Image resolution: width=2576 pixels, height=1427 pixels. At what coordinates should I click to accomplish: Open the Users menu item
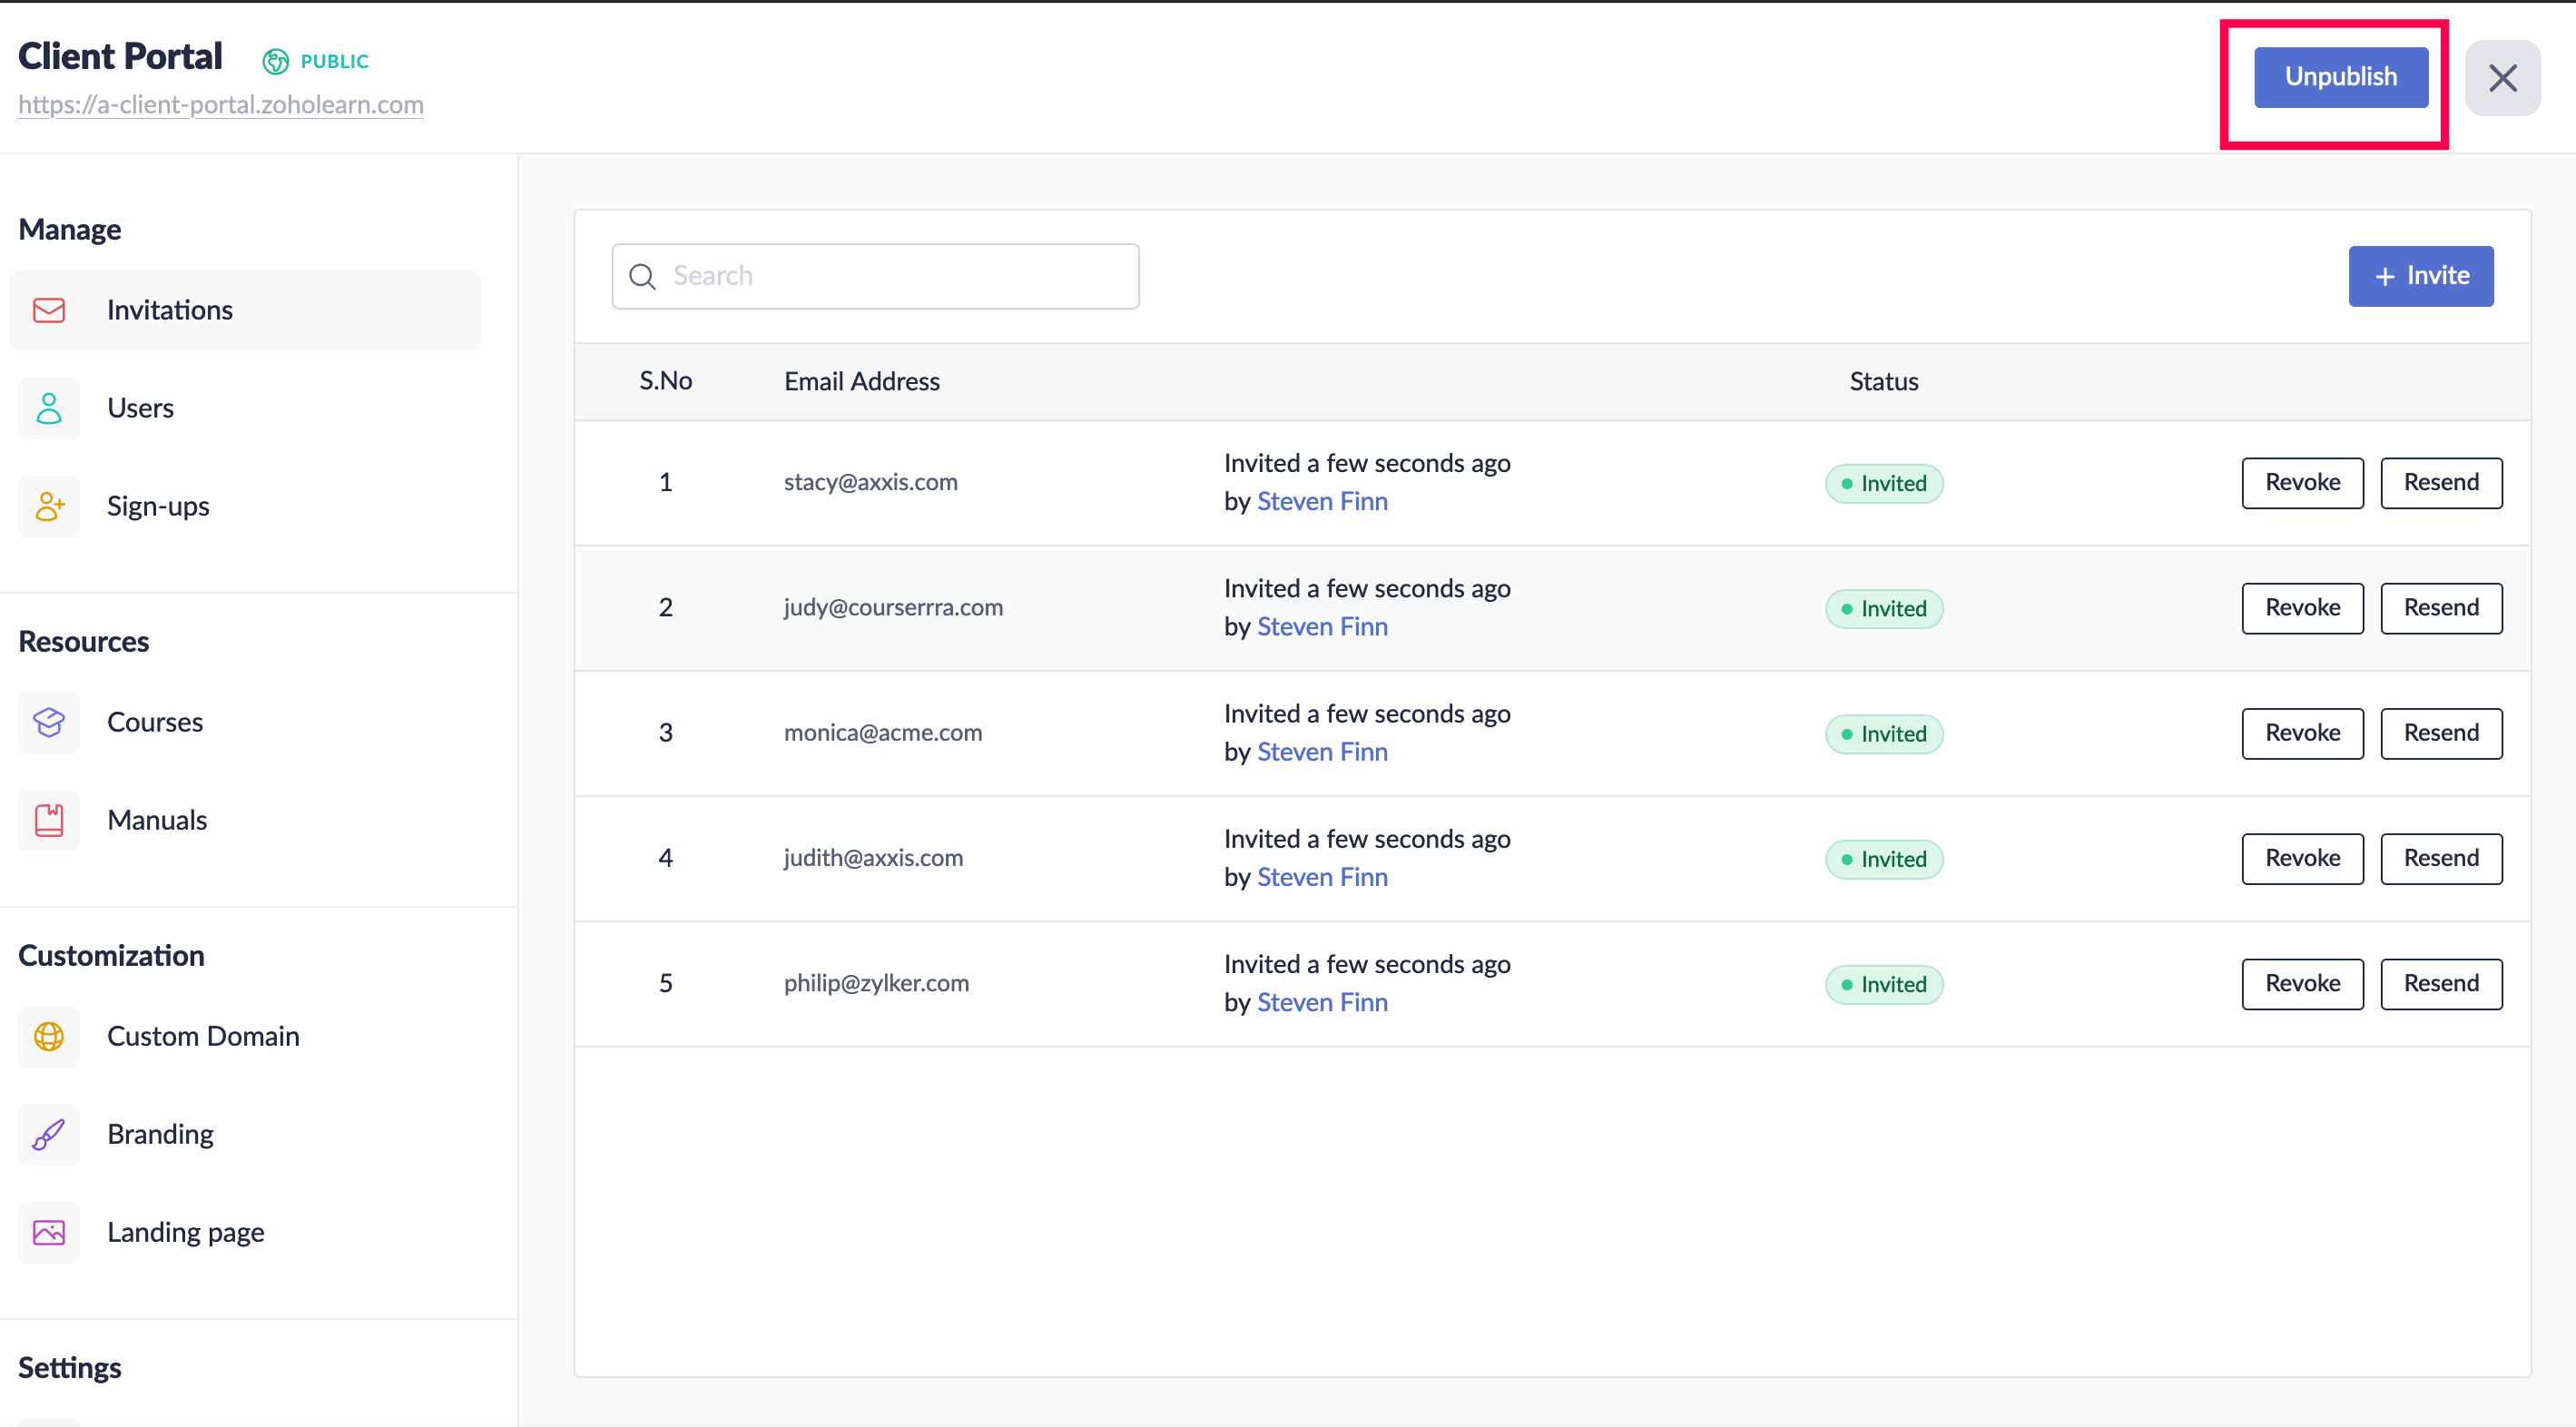(x=140, y=408)
